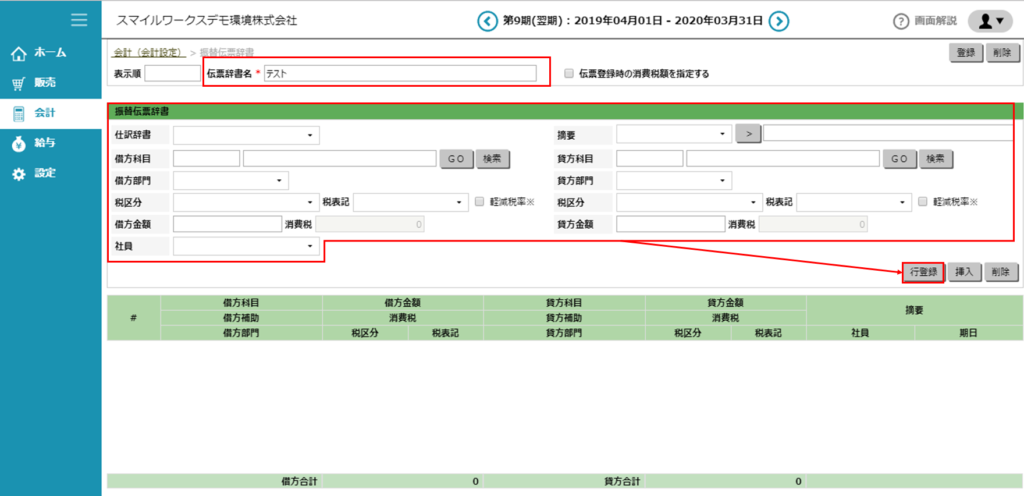The image size is (1024, 496).
Task: Click the accounting calculator icon
Action: point(20,114)
